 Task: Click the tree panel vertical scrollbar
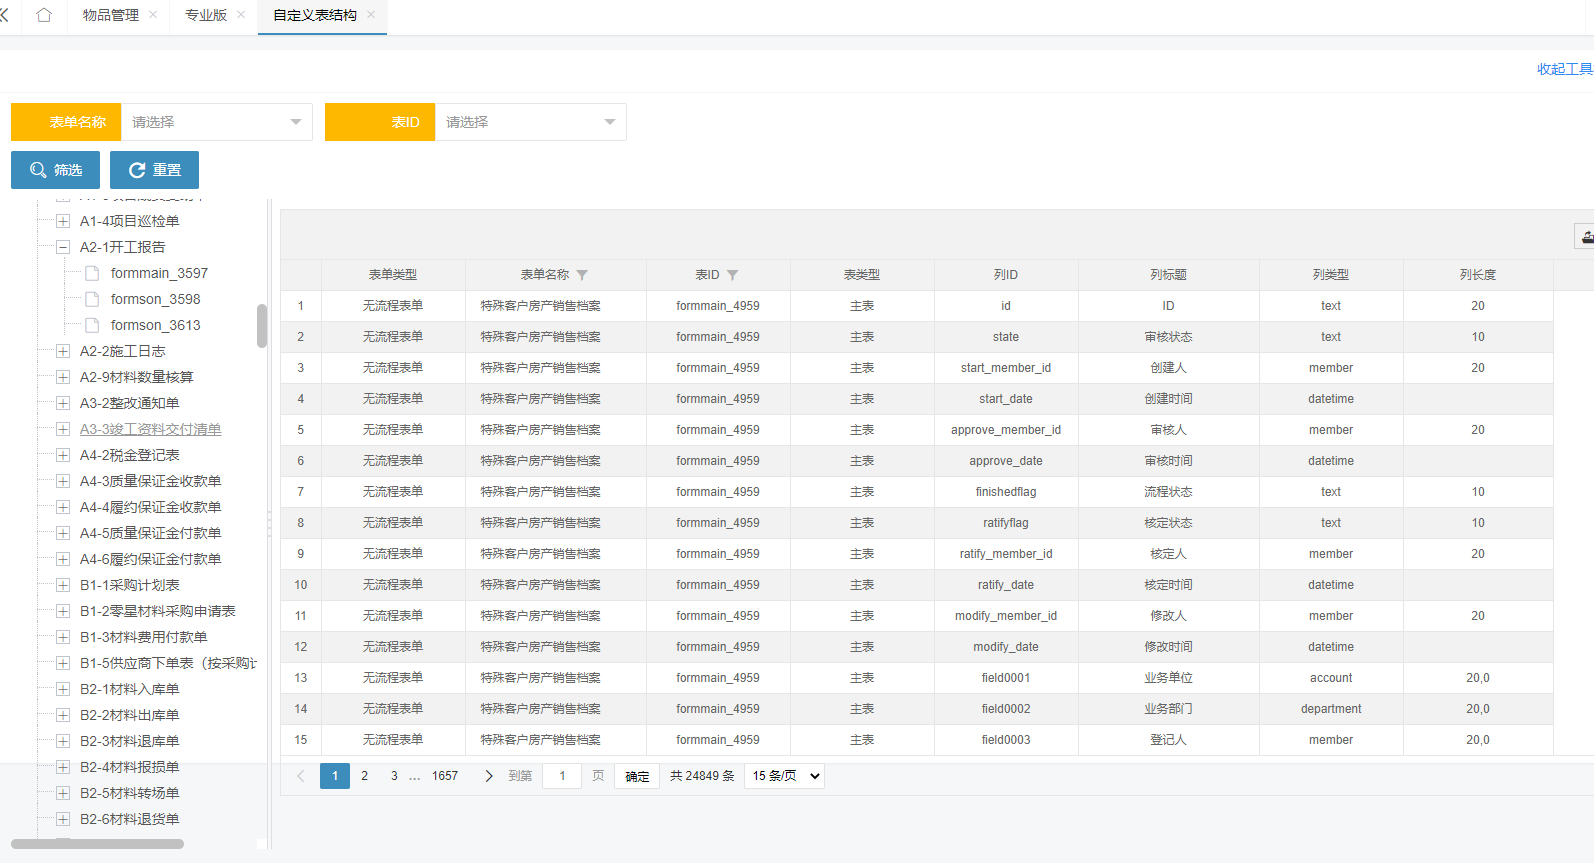[x=262, y=326]
